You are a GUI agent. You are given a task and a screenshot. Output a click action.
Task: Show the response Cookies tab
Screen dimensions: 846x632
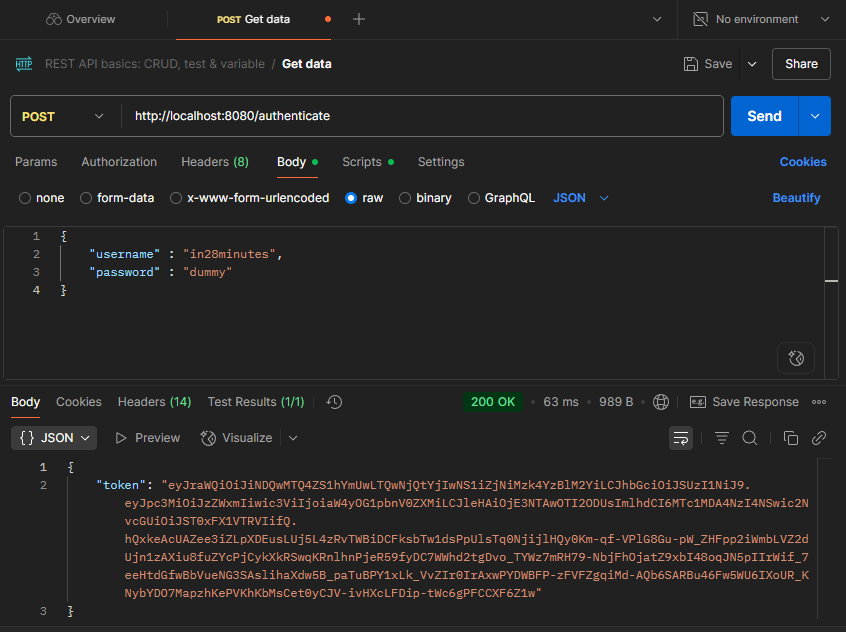[x=79, y=402]
